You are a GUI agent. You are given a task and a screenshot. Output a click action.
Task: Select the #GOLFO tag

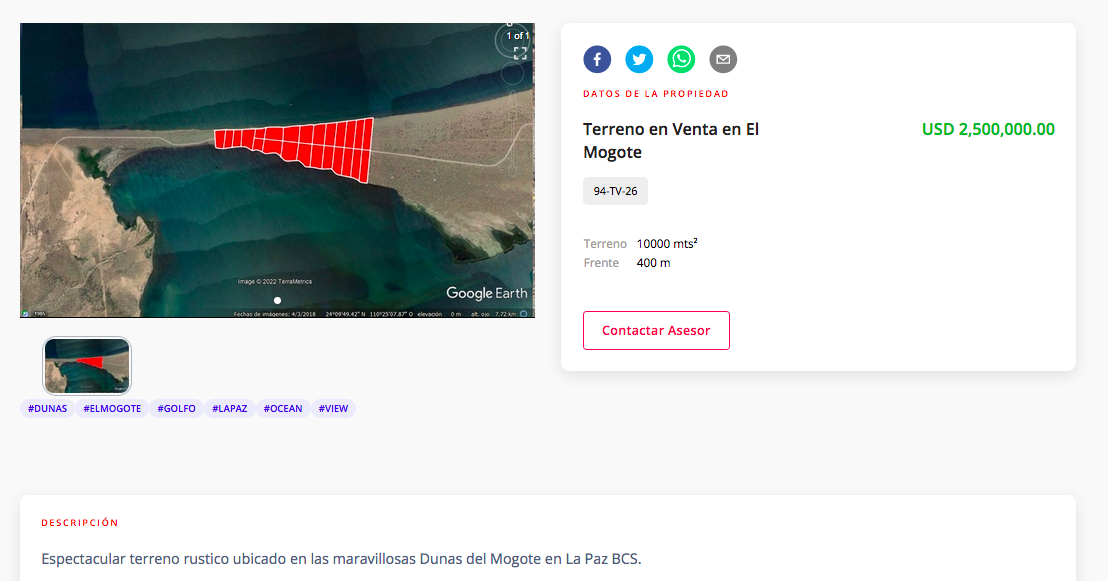coord(177,409)
